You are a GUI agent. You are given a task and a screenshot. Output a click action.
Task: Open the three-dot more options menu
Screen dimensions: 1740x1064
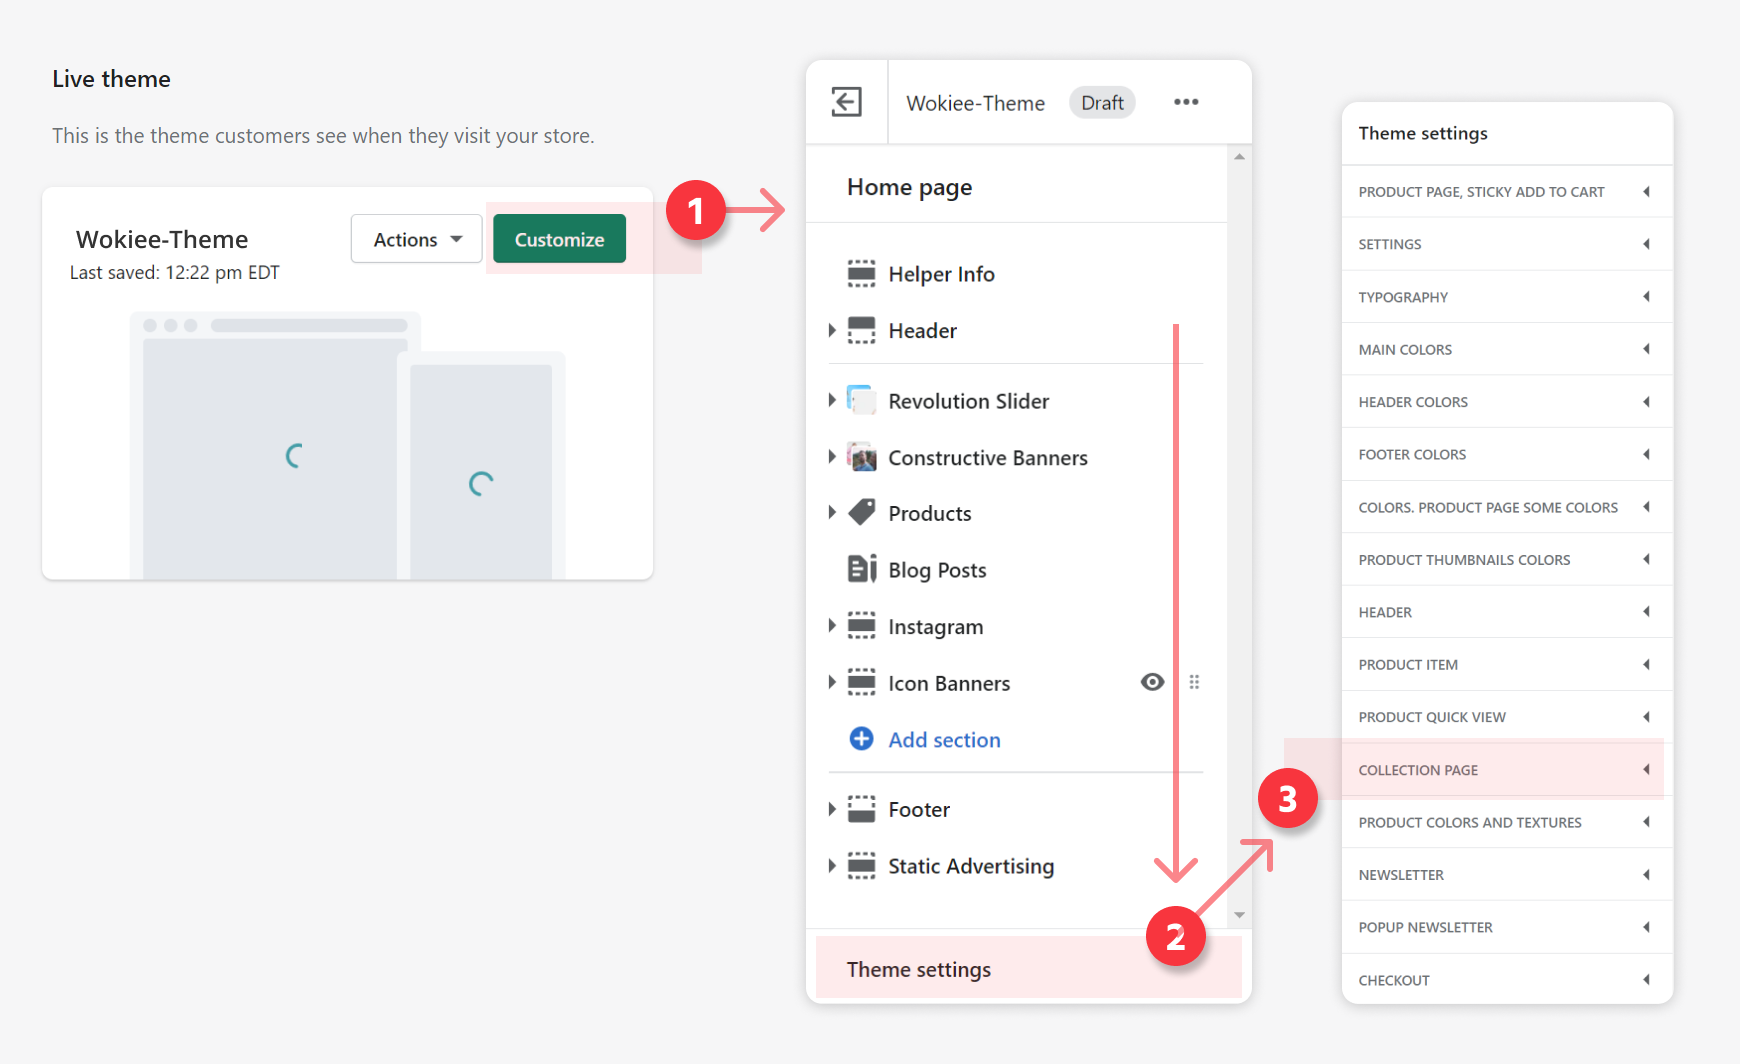coord(1186,102)
